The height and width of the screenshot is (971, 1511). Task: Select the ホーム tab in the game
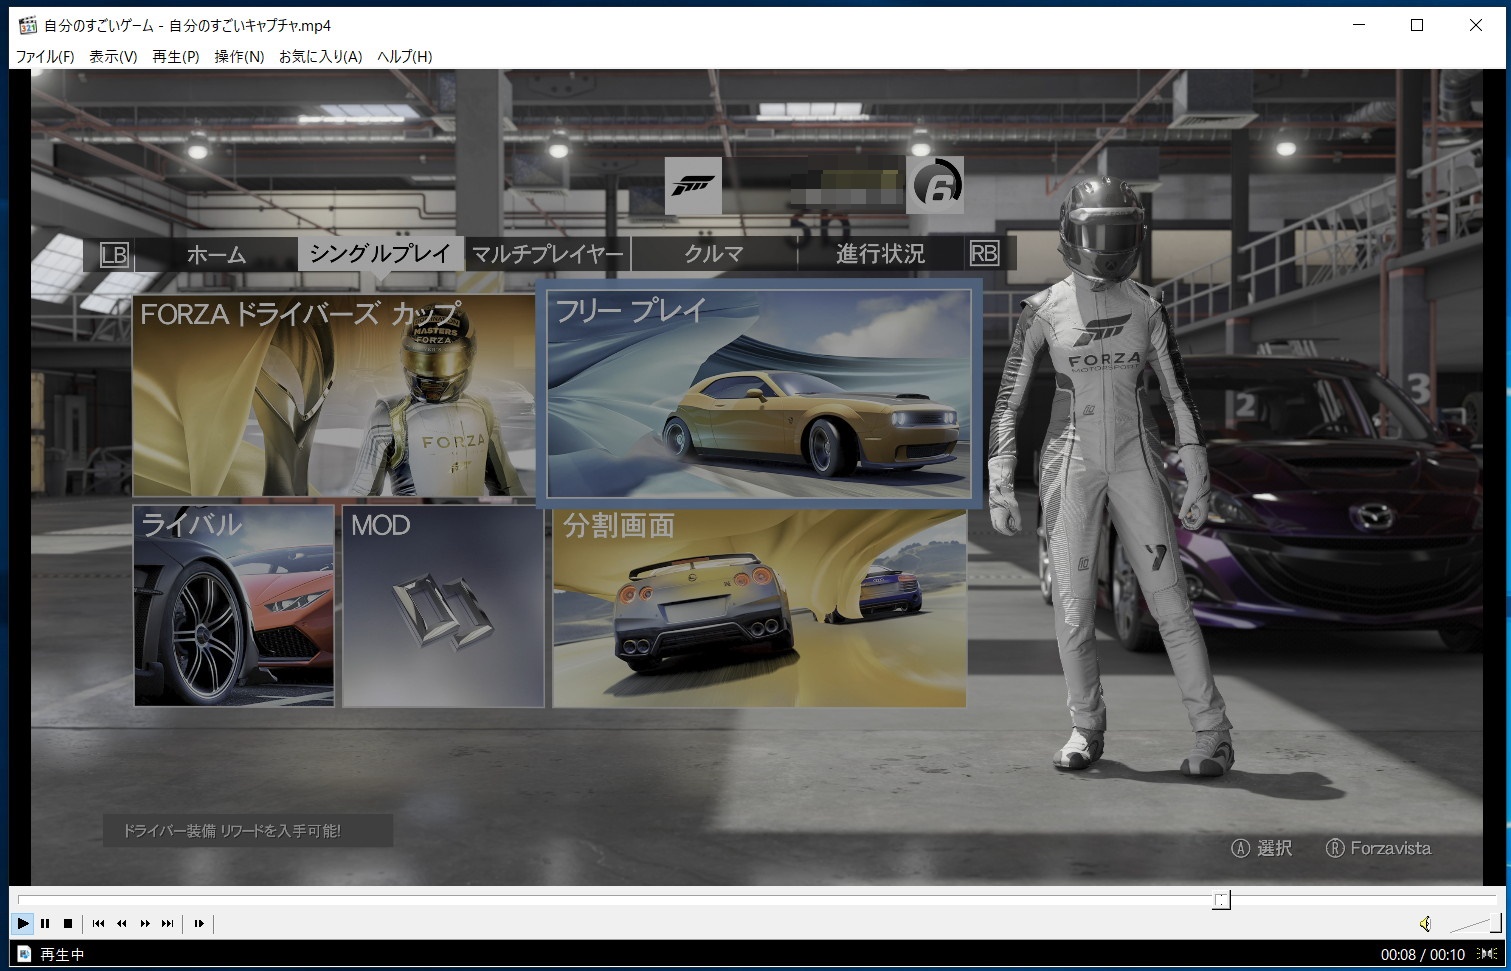click(x=216, y=254)
